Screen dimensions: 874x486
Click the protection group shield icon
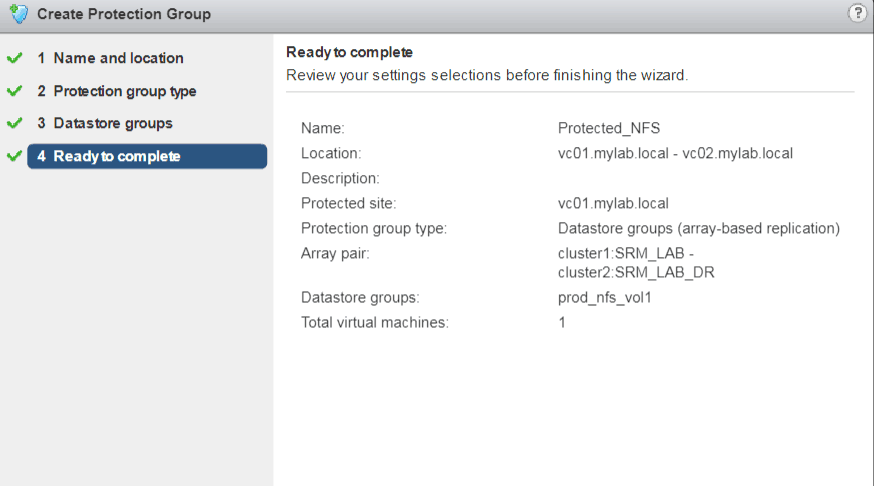click(19, 15)
